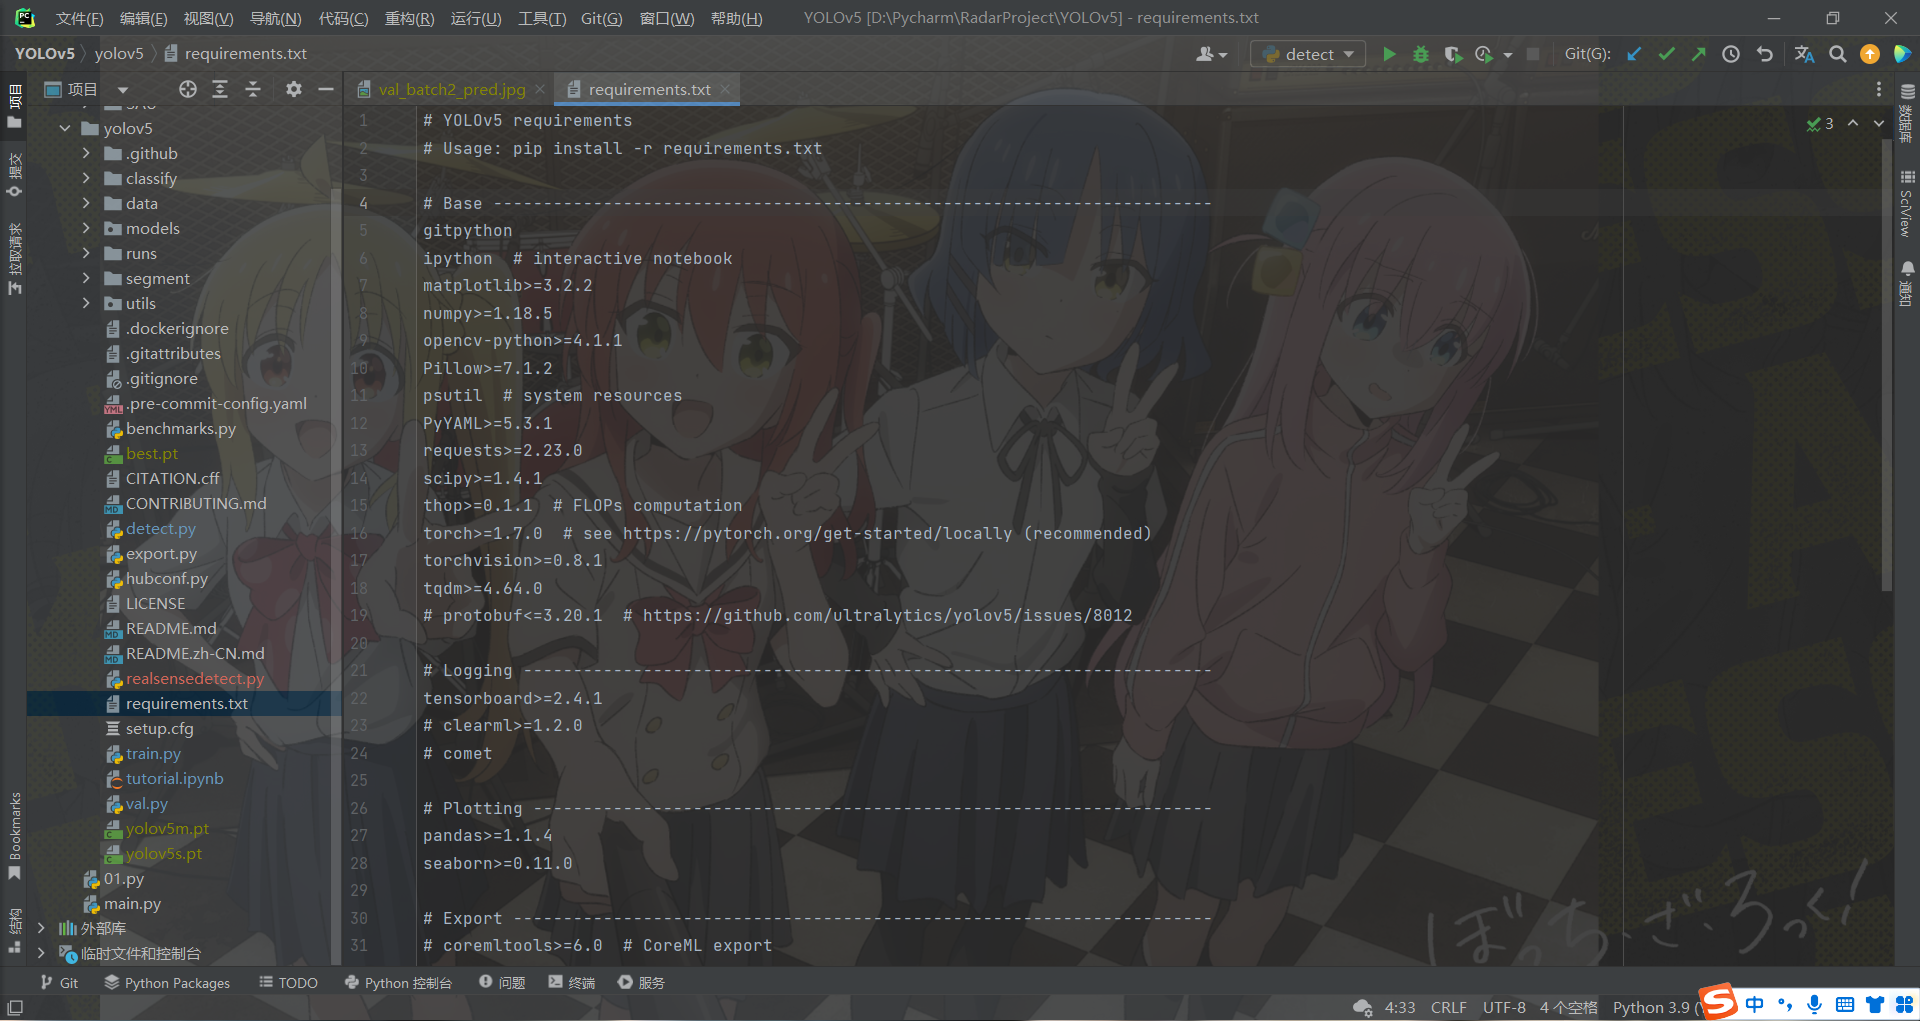Image resolution: width=1920 pixels, height=1021 pixels.
Task: Switch to val_batch2_pred.jpg tab
Action: [x=451, y=89]
